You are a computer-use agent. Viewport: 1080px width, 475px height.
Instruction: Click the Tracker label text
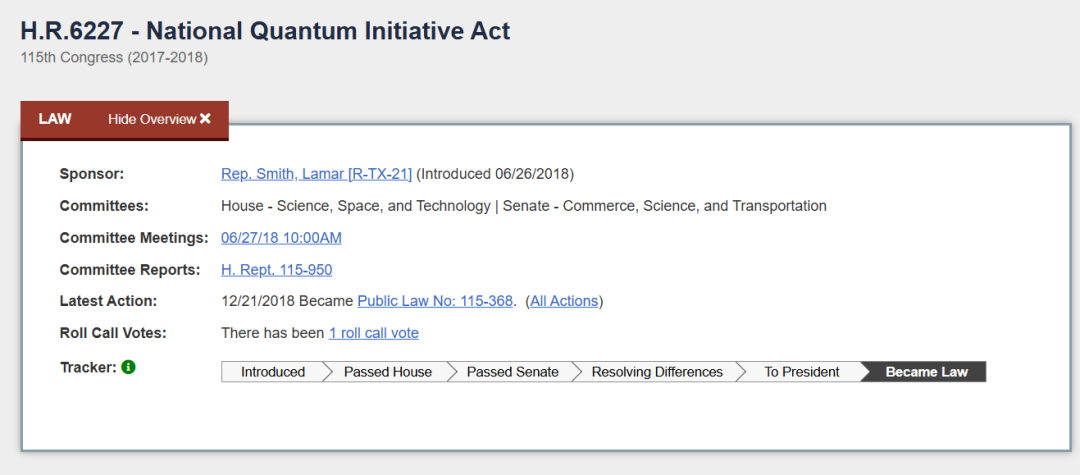click(x=88, y=367)
